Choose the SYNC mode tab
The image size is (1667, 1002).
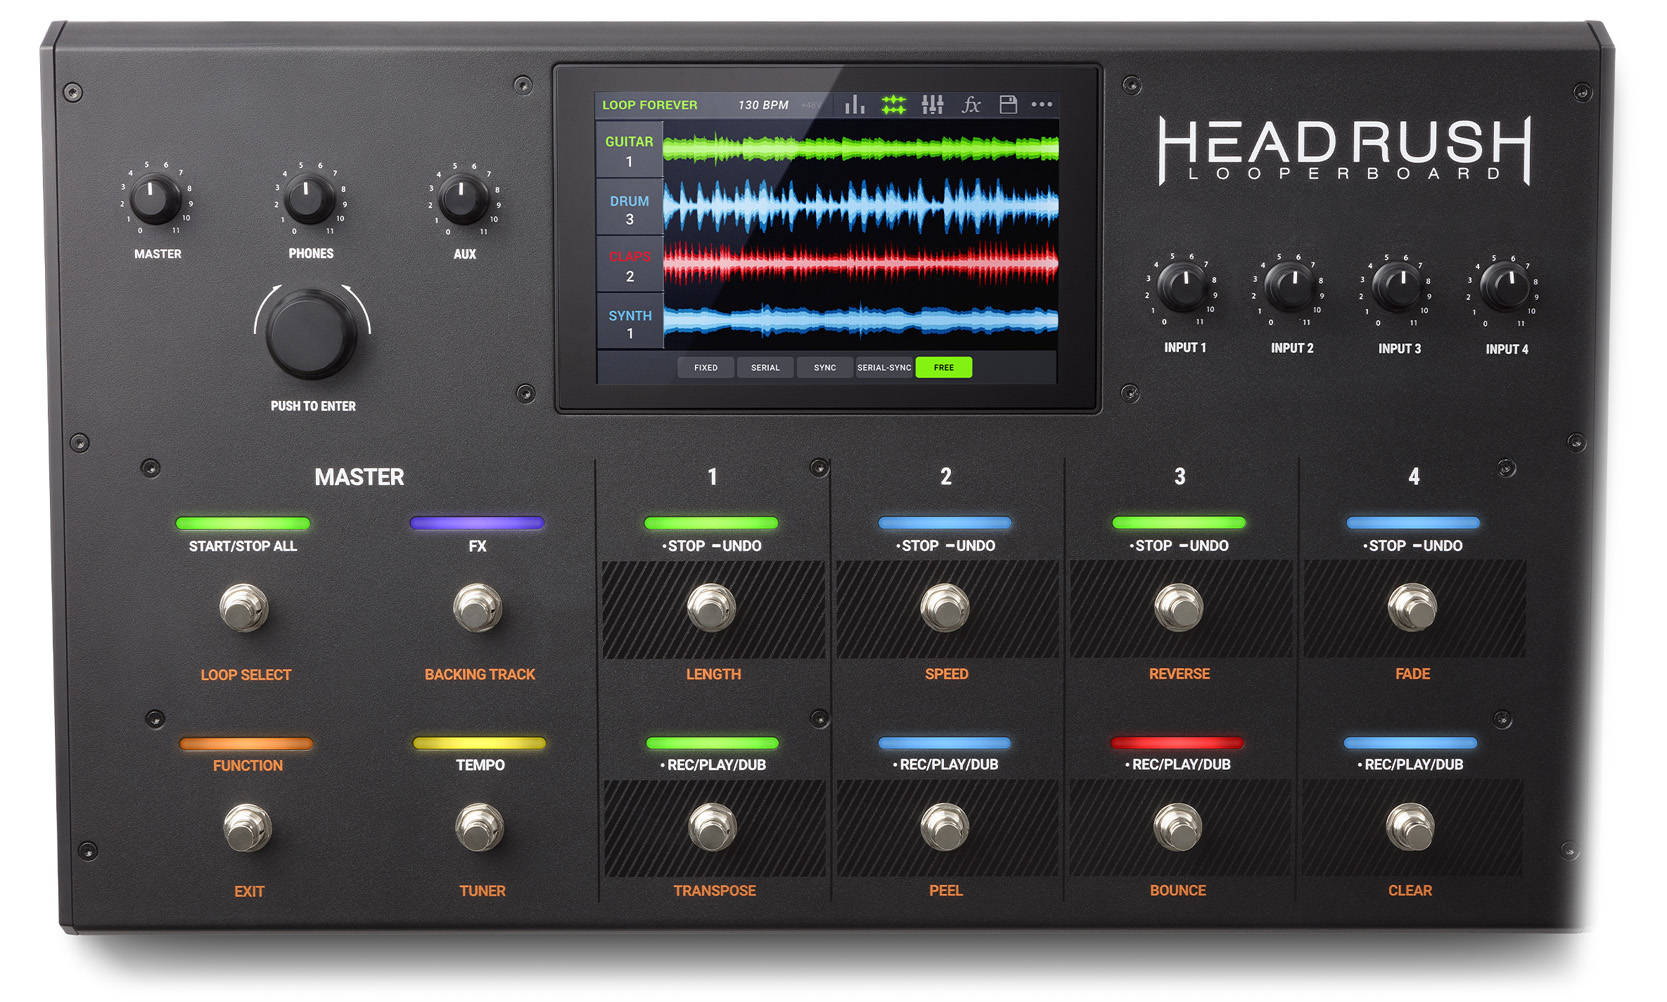click(825, 368)
